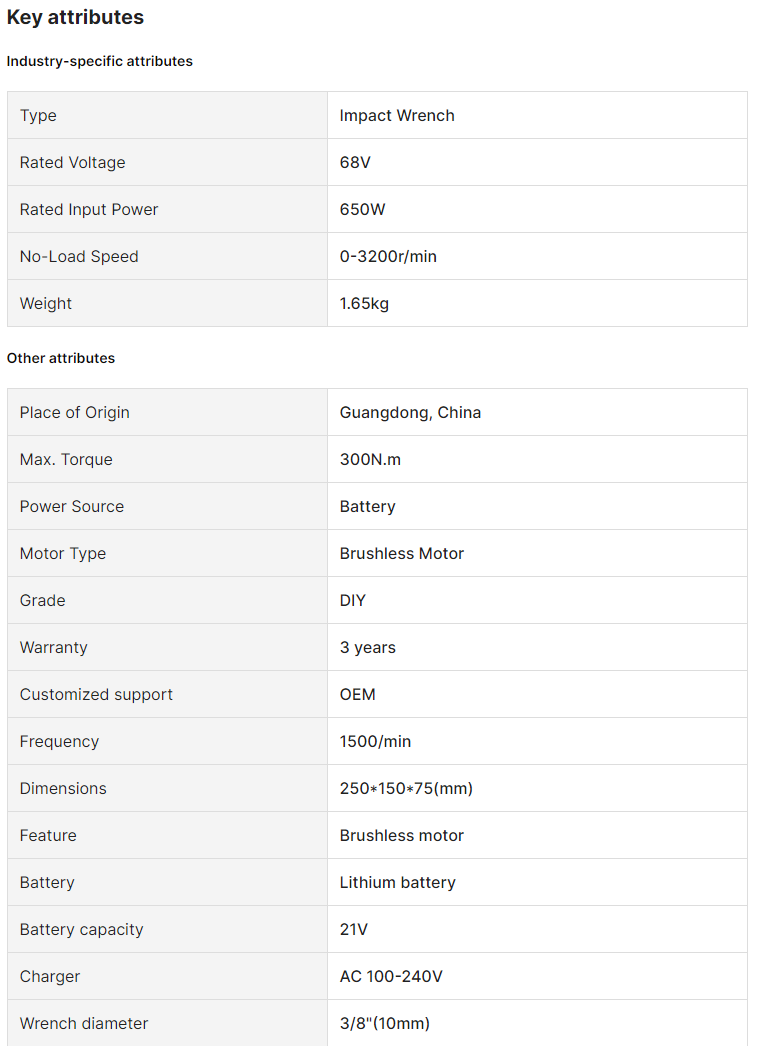
Task: Click the Frequency value 1500/min
Action: [375, 741]
